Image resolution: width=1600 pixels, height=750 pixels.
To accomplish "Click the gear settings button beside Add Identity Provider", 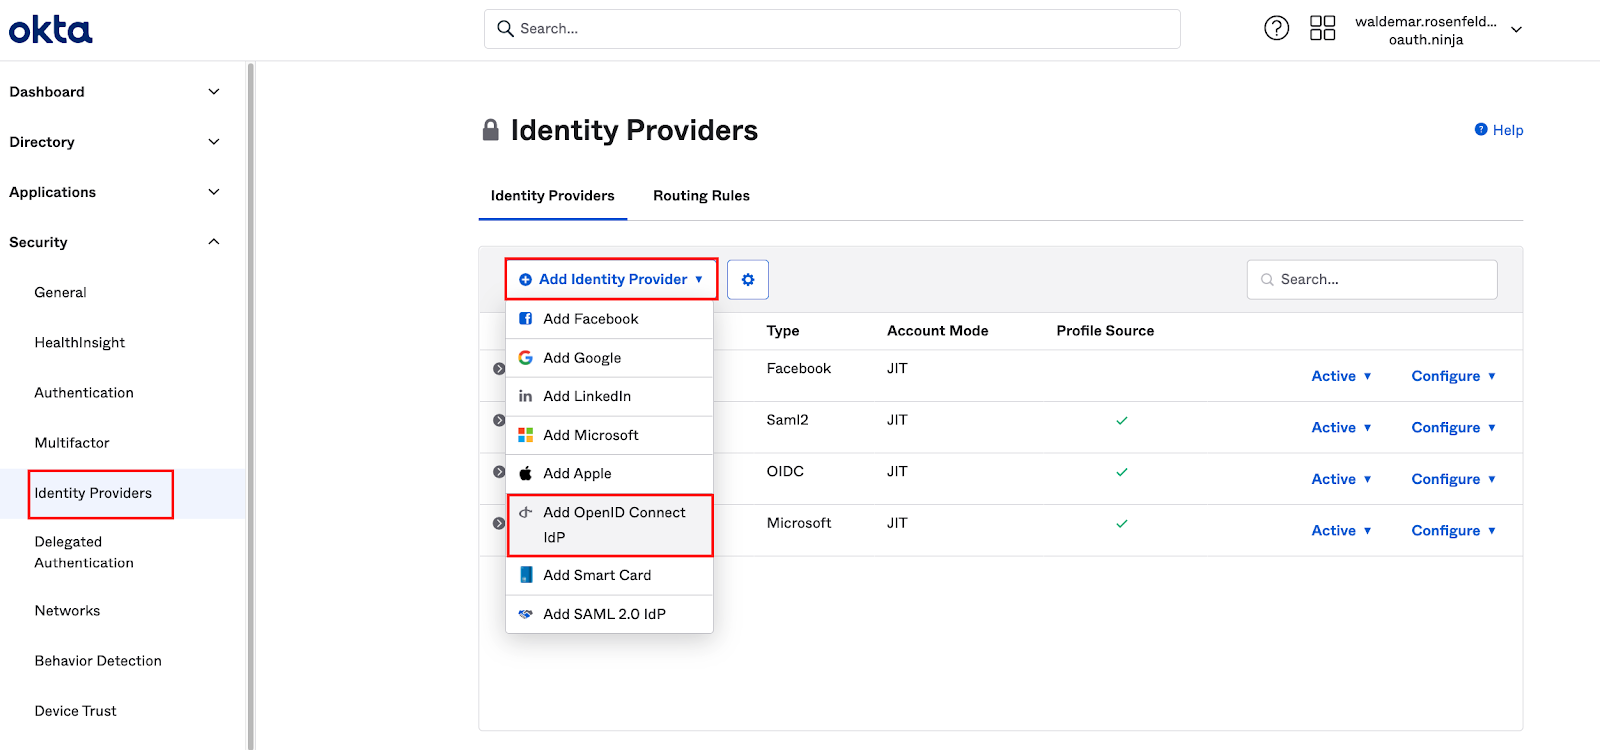I will point(748,280).
